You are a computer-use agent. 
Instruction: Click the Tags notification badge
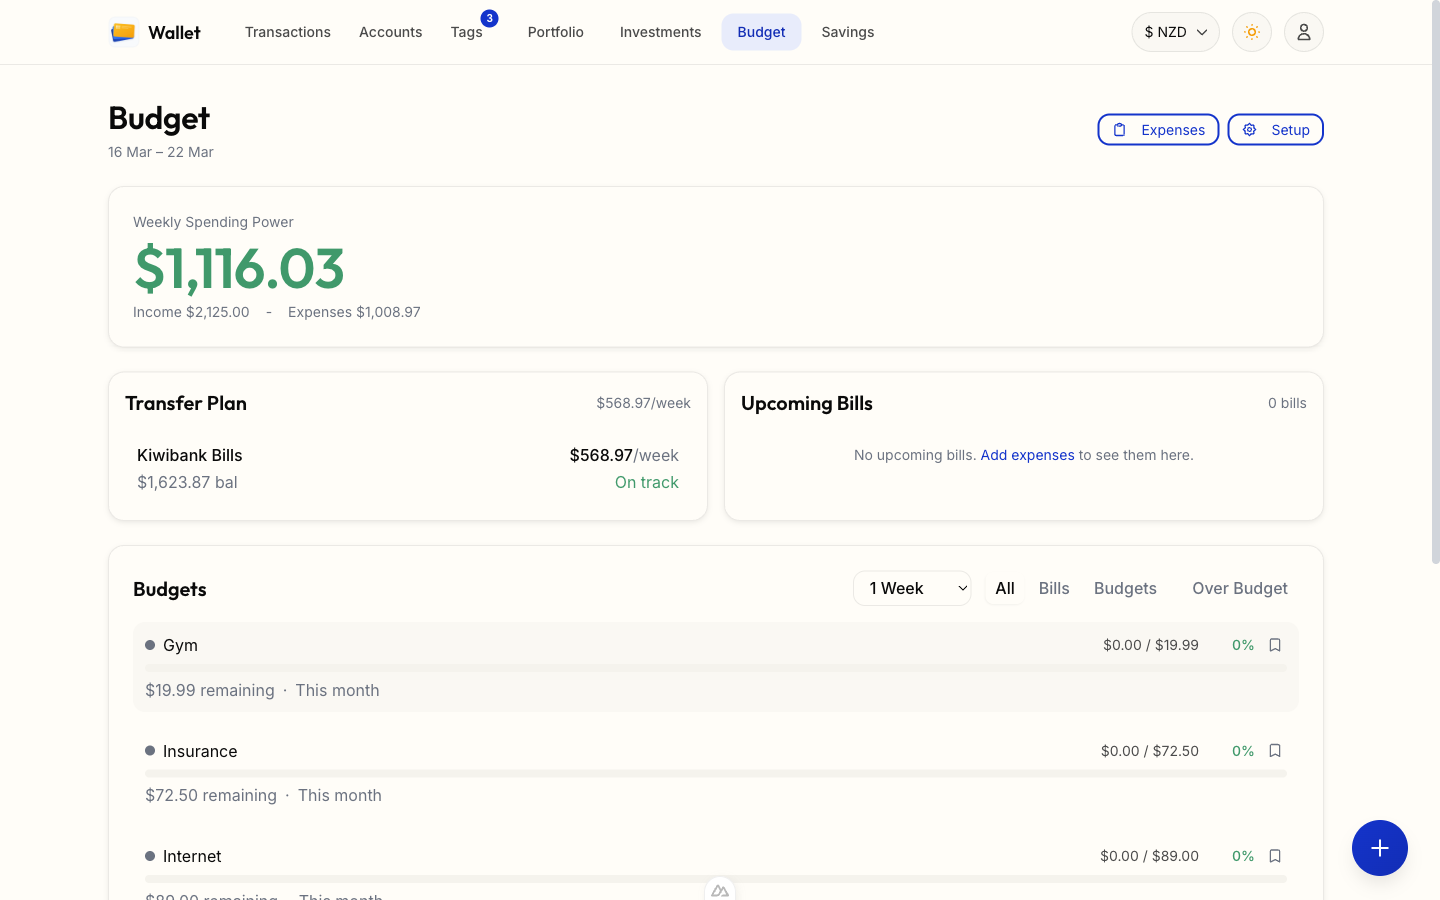[489, 18]
